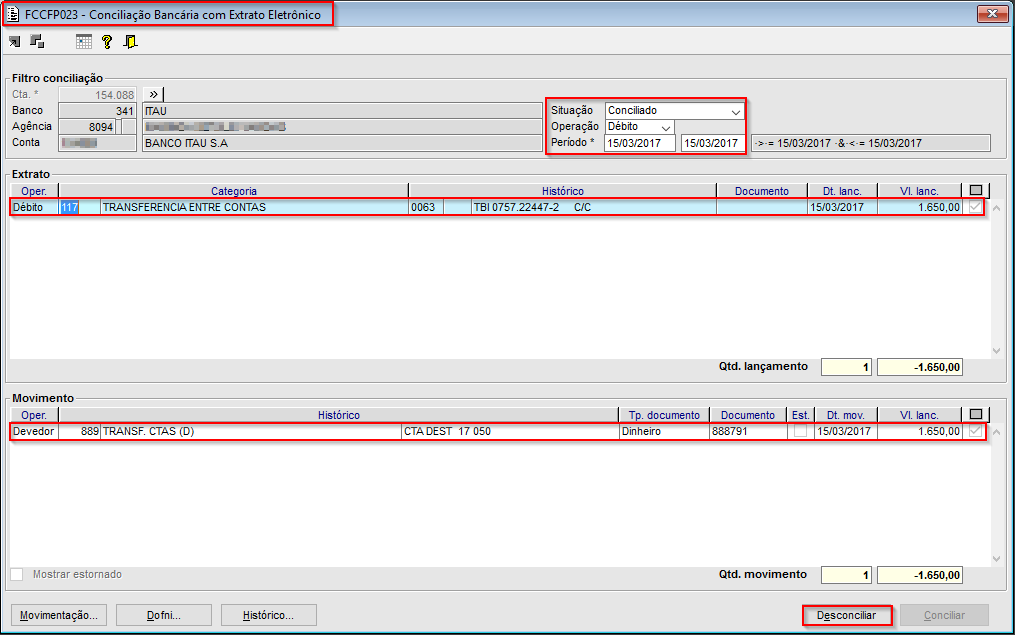The height and width of the screenshot is (635, 1015).
Task: Toggle select-all checkbox in Extrato header
Action: pos(976,190)
